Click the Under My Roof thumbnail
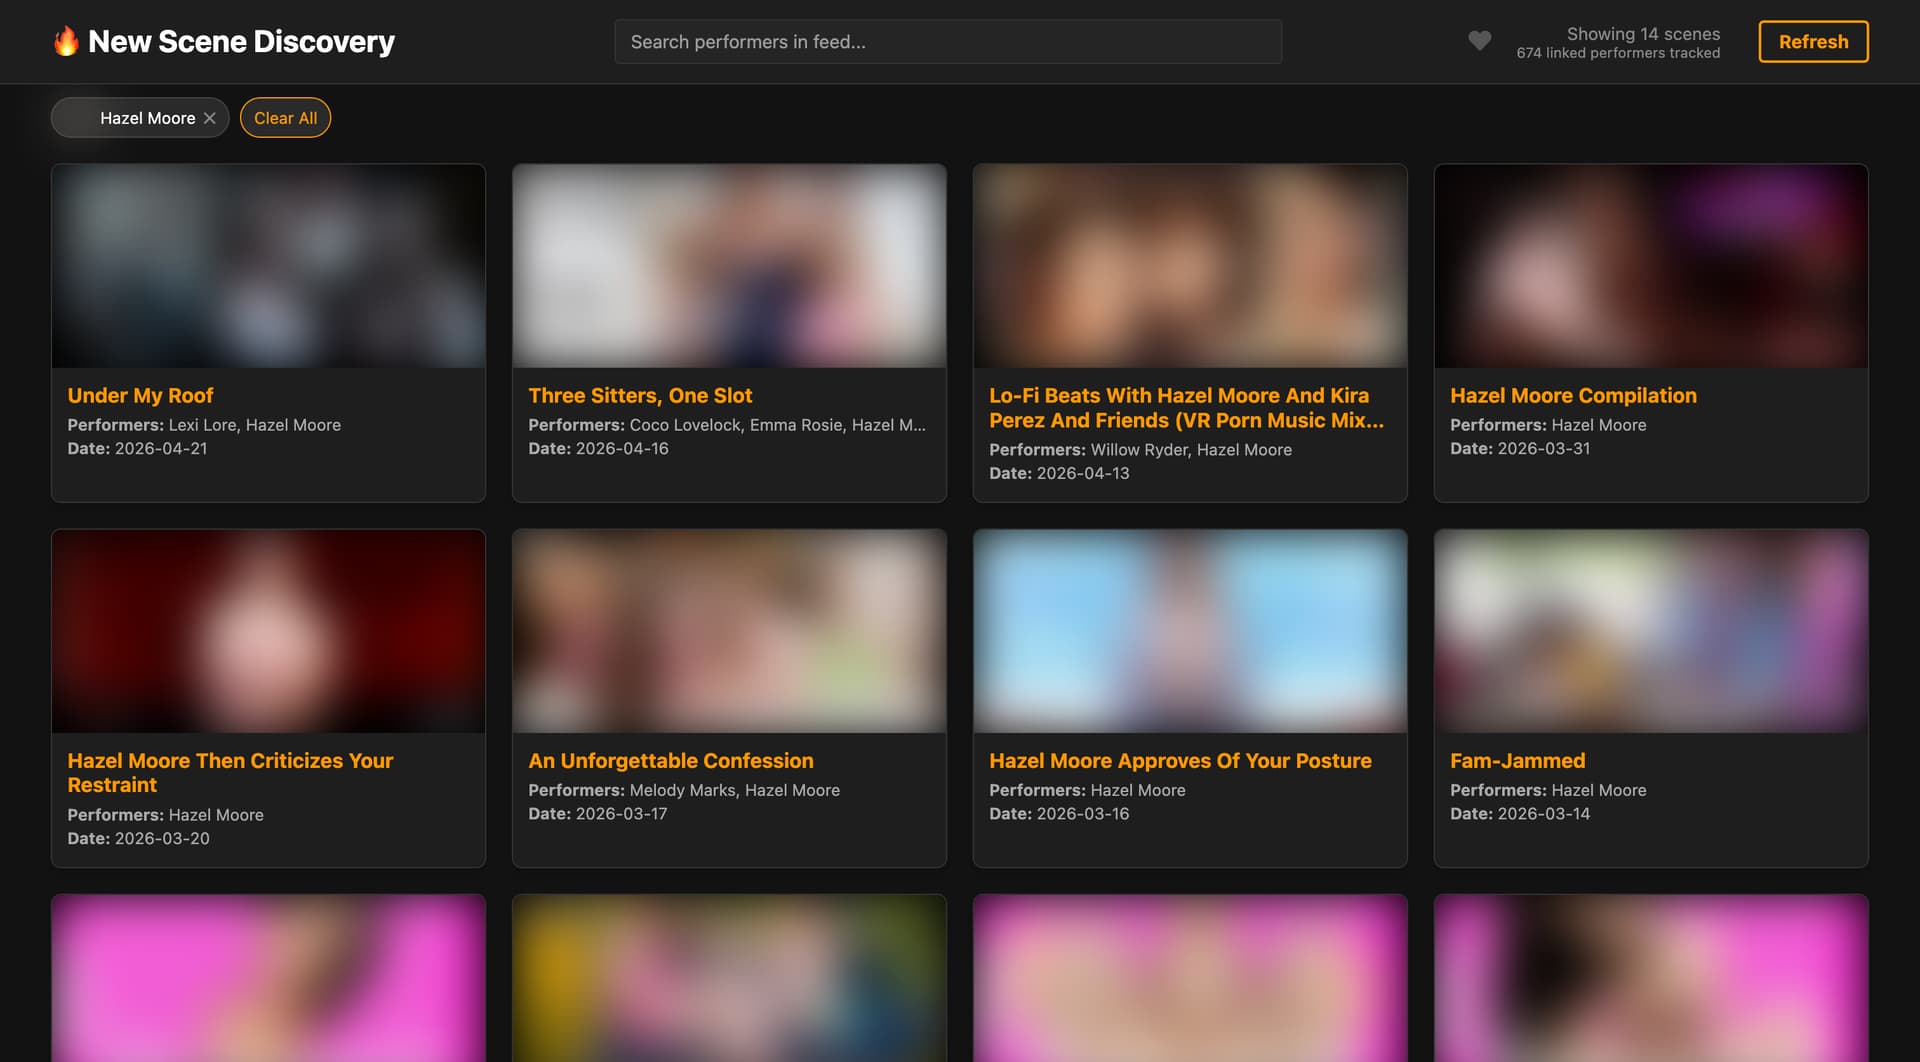This screenshot has width=1920, height=1062. (x=268, y=266)
